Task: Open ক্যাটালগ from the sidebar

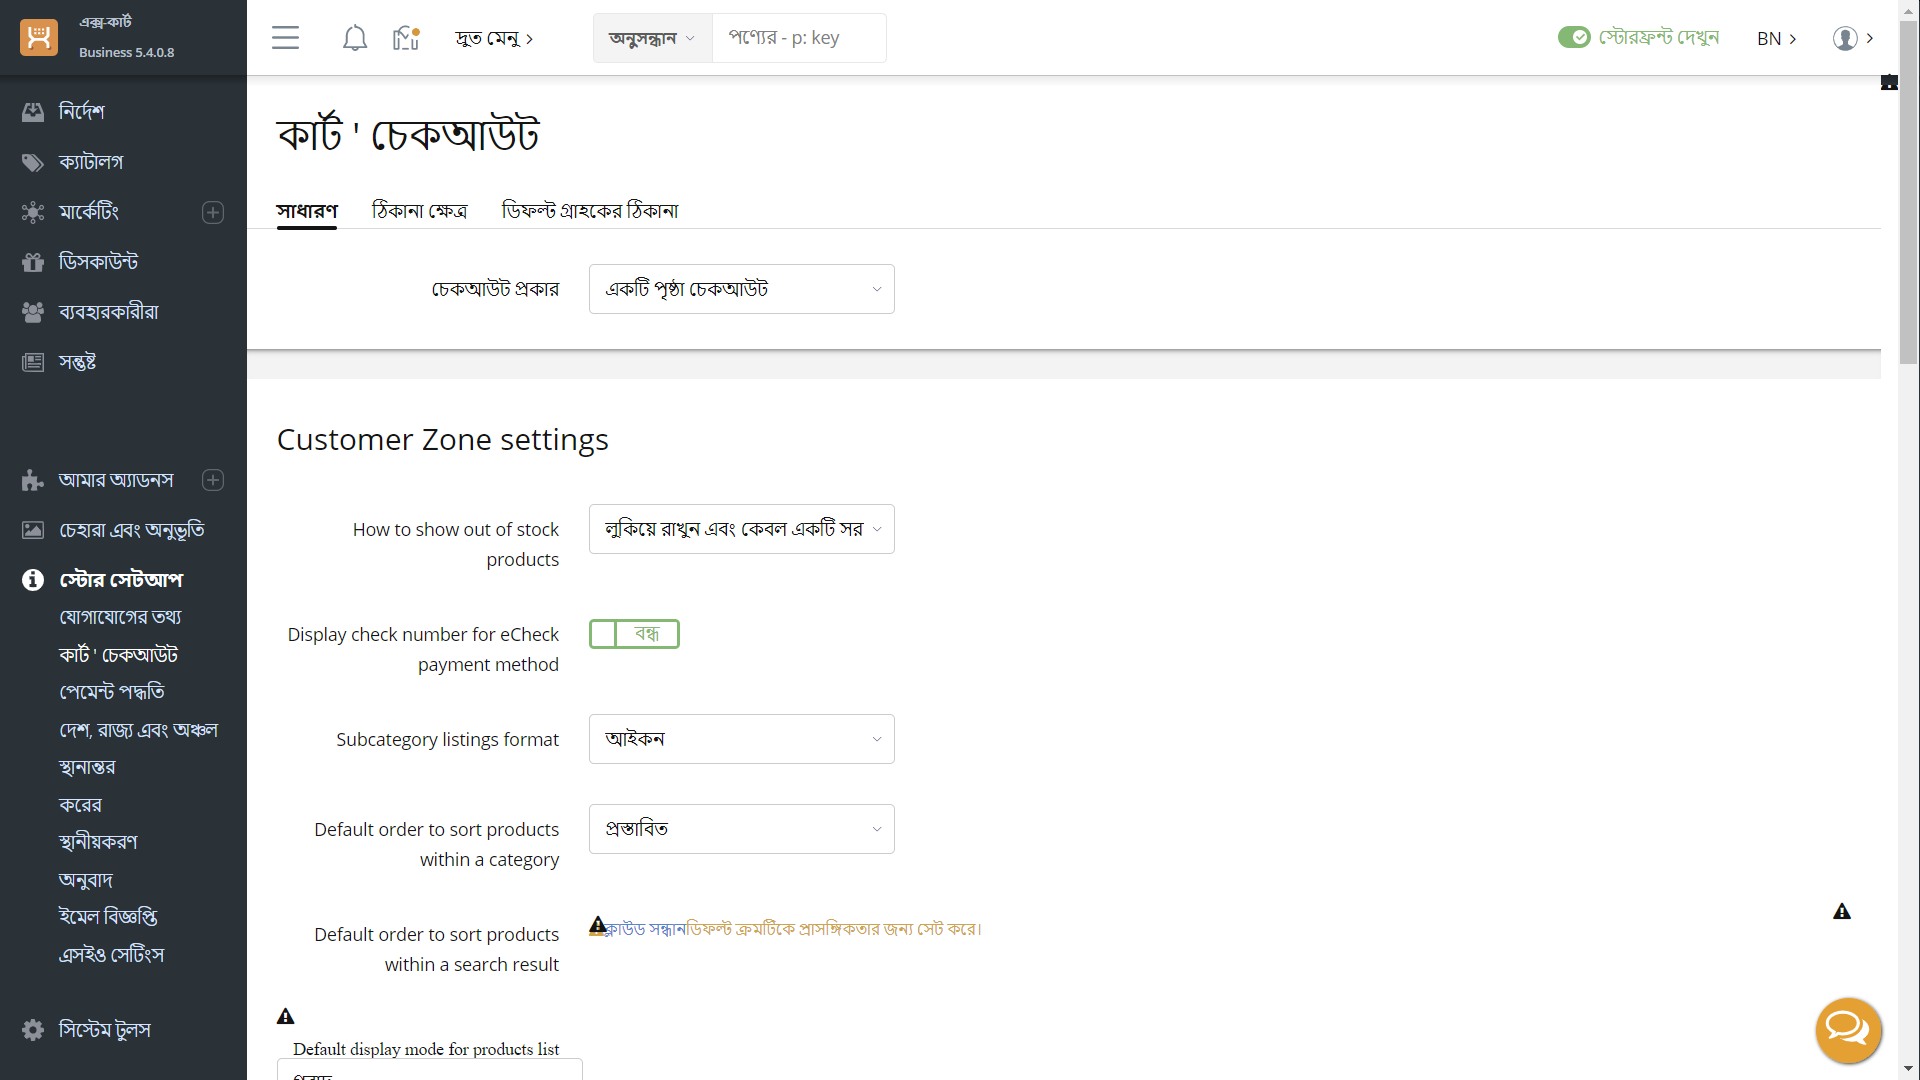Action: point(91,162)
